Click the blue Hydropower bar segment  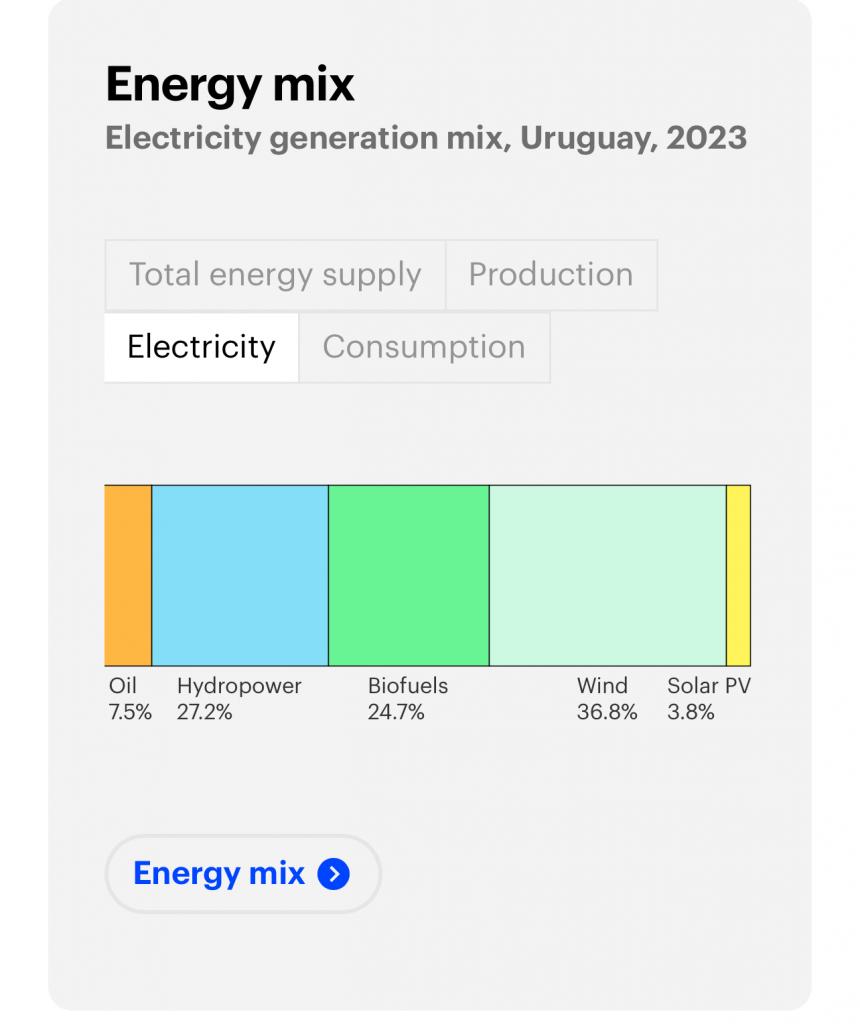coord(240,575)
